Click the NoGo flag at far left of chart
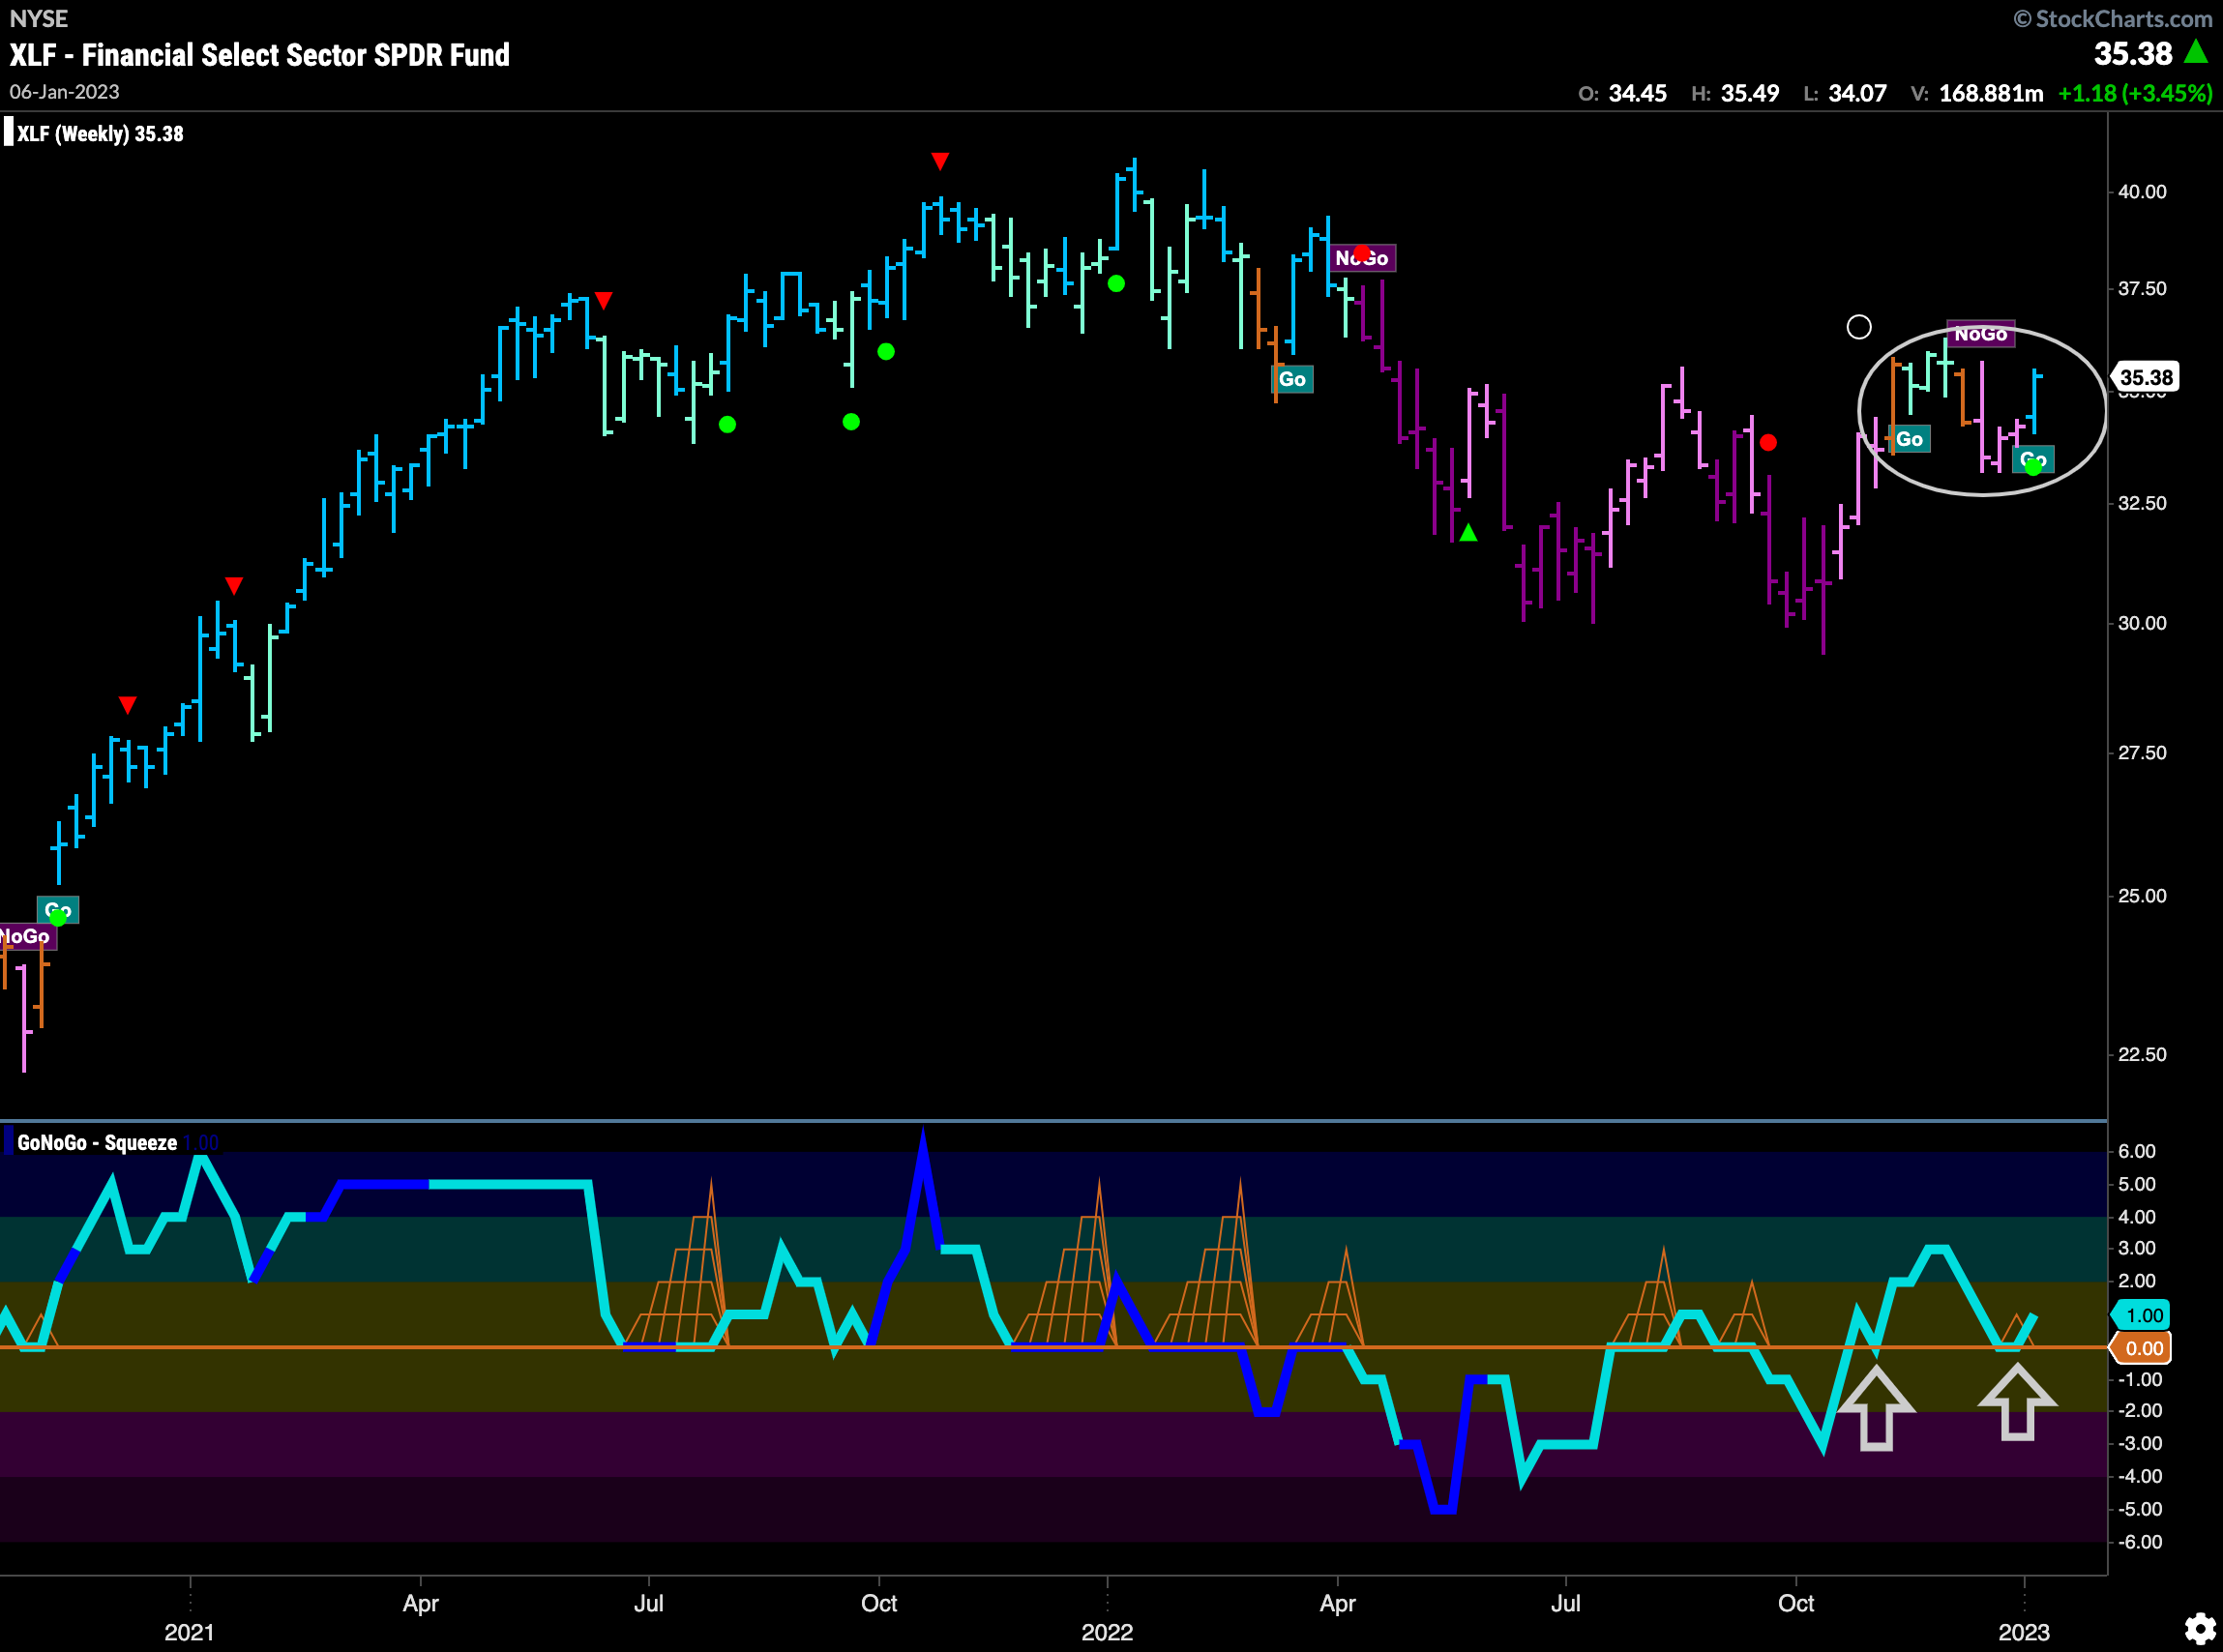This screenshot has height=1652, width=2223. point(27,936)
